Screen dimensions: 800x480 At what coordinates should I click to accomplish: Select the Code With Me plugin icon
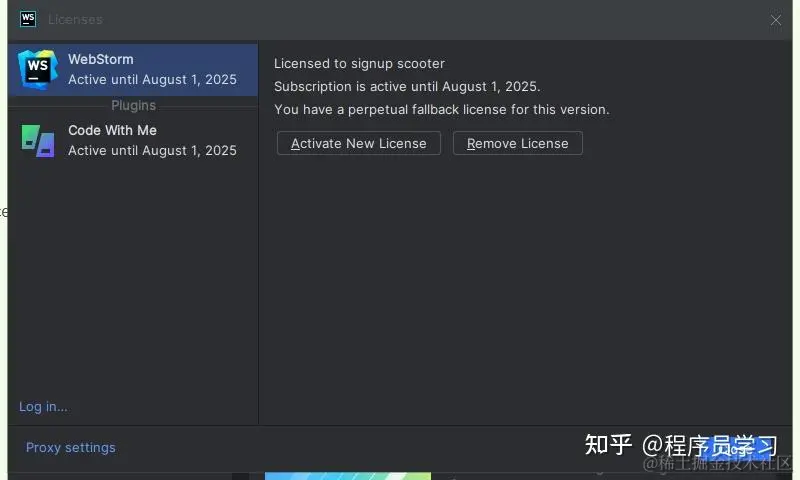pos(38,141)
